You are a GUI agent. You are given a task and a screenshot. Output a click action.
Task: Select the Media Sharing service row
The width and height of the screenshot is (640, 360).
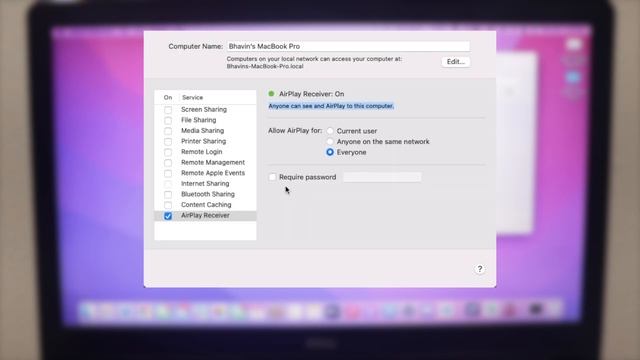coord(205,131)
